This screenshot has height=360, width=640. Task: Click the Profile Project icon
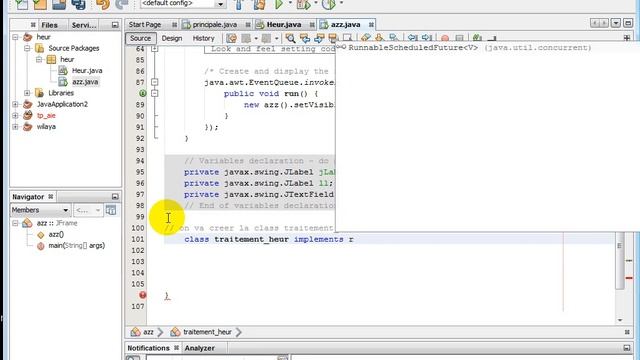click(329, 4)
